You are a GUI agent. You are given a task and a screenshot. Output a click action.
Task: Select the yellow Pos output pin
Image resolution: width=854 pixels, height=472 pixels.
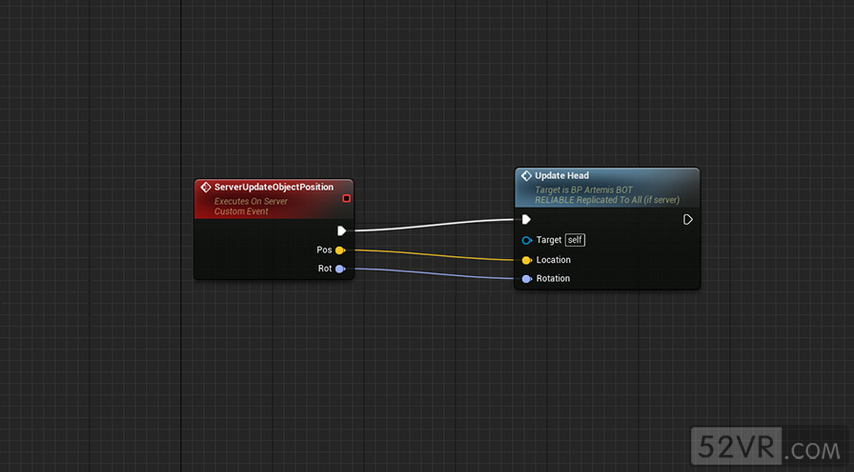pyautogui.click(x=340, y=250)
